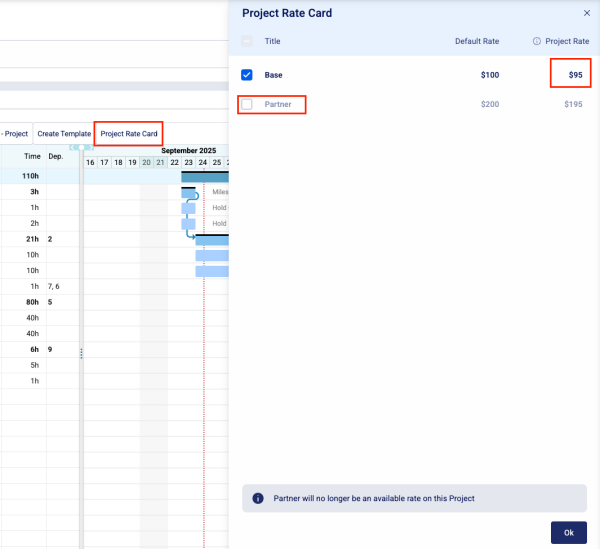Click the vertical splitter grip dots
Viewport: 600px width, 549px height.
point(81,352)
